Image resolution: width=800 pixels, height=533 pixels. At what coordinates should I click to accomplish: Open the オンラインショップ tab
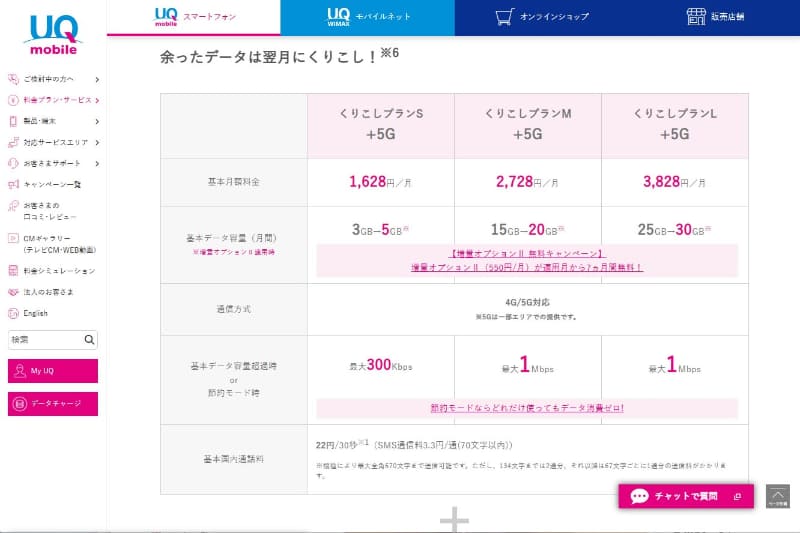tap(542, 17)
